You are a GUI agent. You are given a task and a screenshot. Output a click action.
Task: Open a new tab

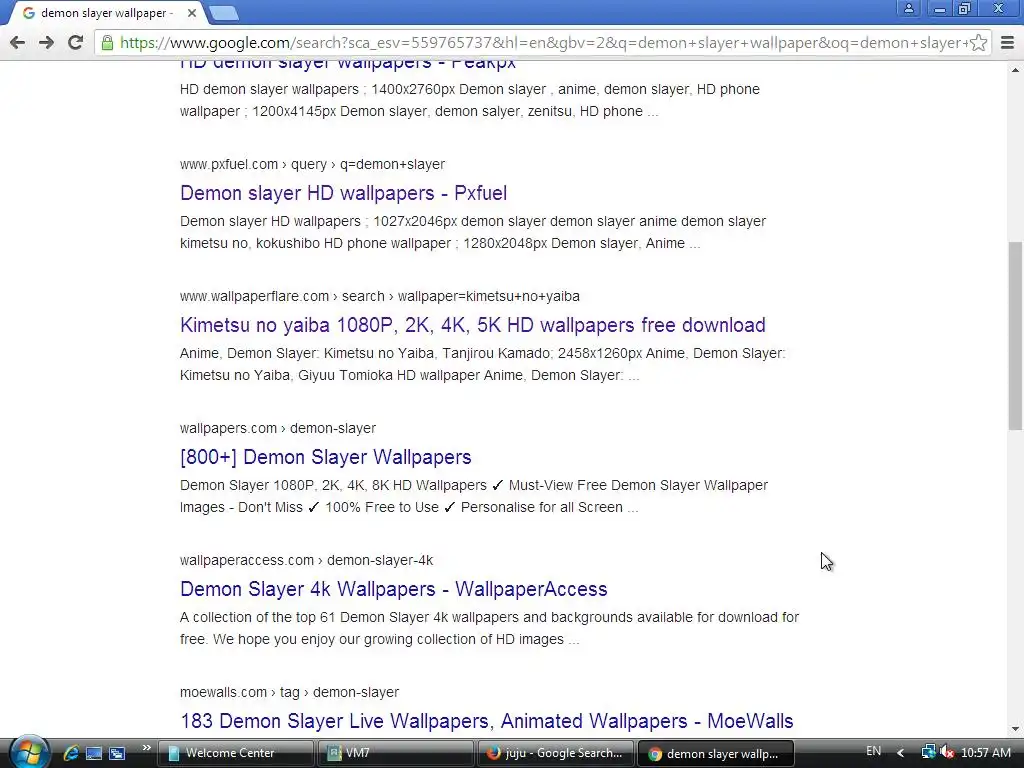[223, 13]
